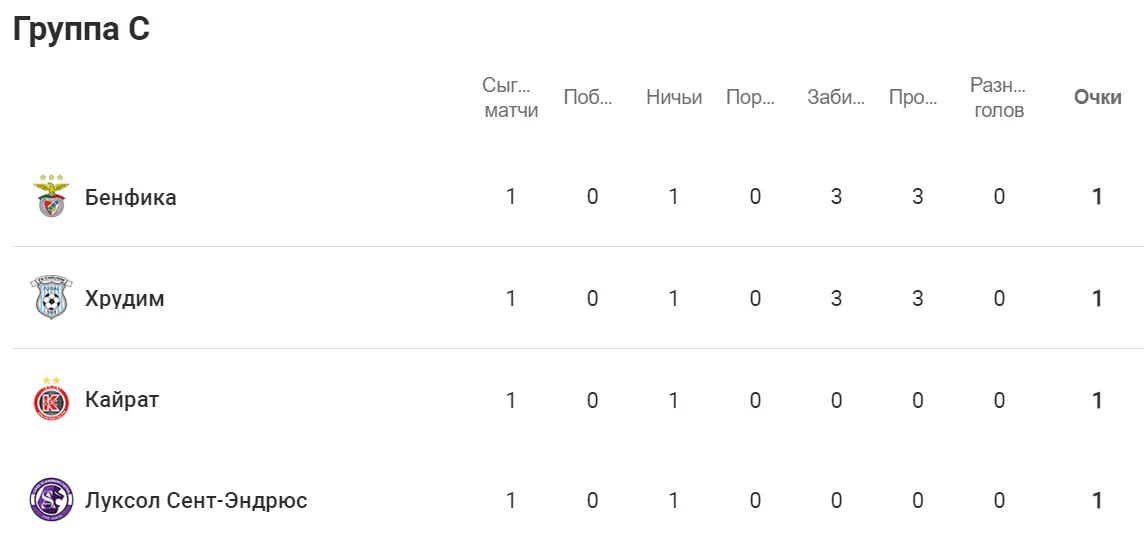
Task: Click the Хрудим club crest icon
Action: point(52,298)
